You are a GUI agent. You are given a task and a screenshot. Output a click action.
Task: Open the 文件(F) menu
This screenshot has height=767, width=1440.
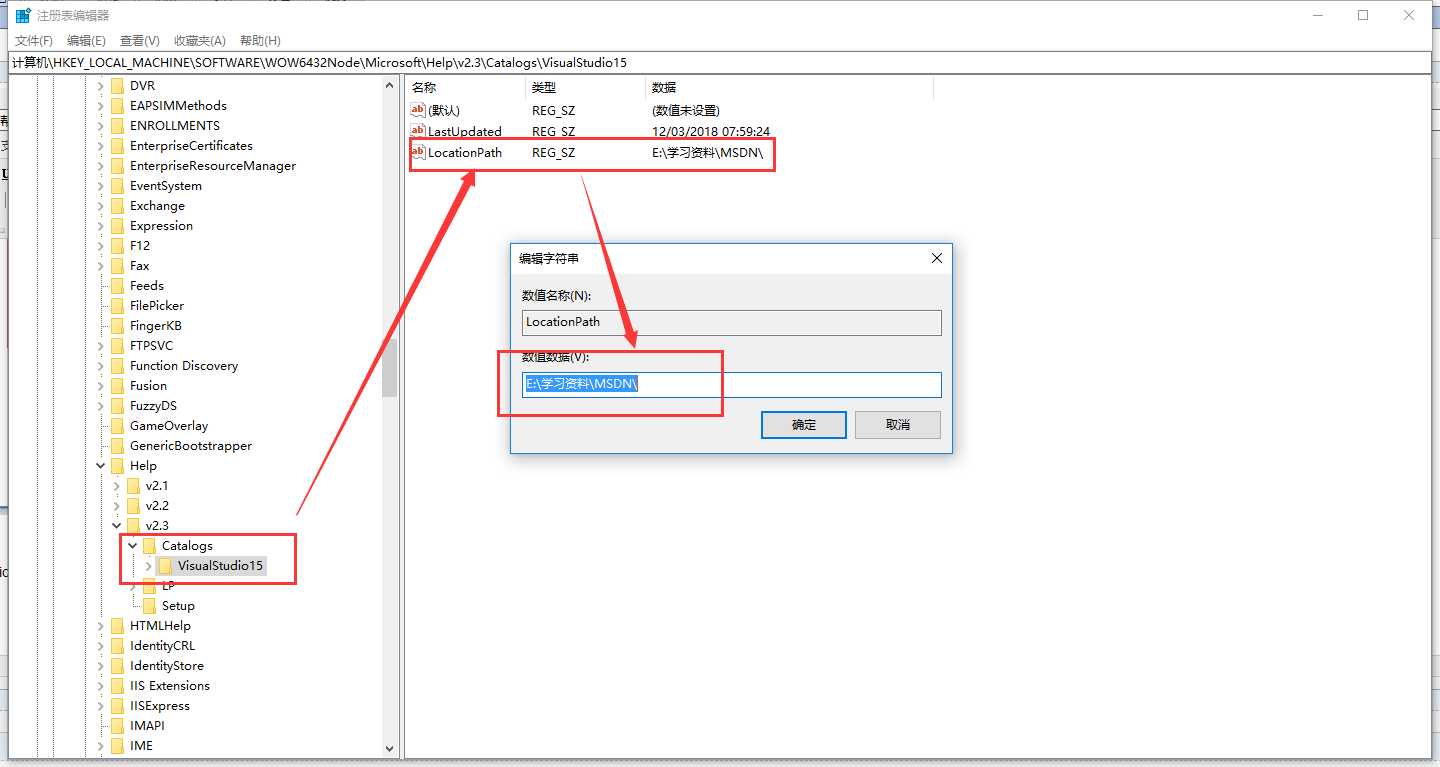tap(34, 41)
